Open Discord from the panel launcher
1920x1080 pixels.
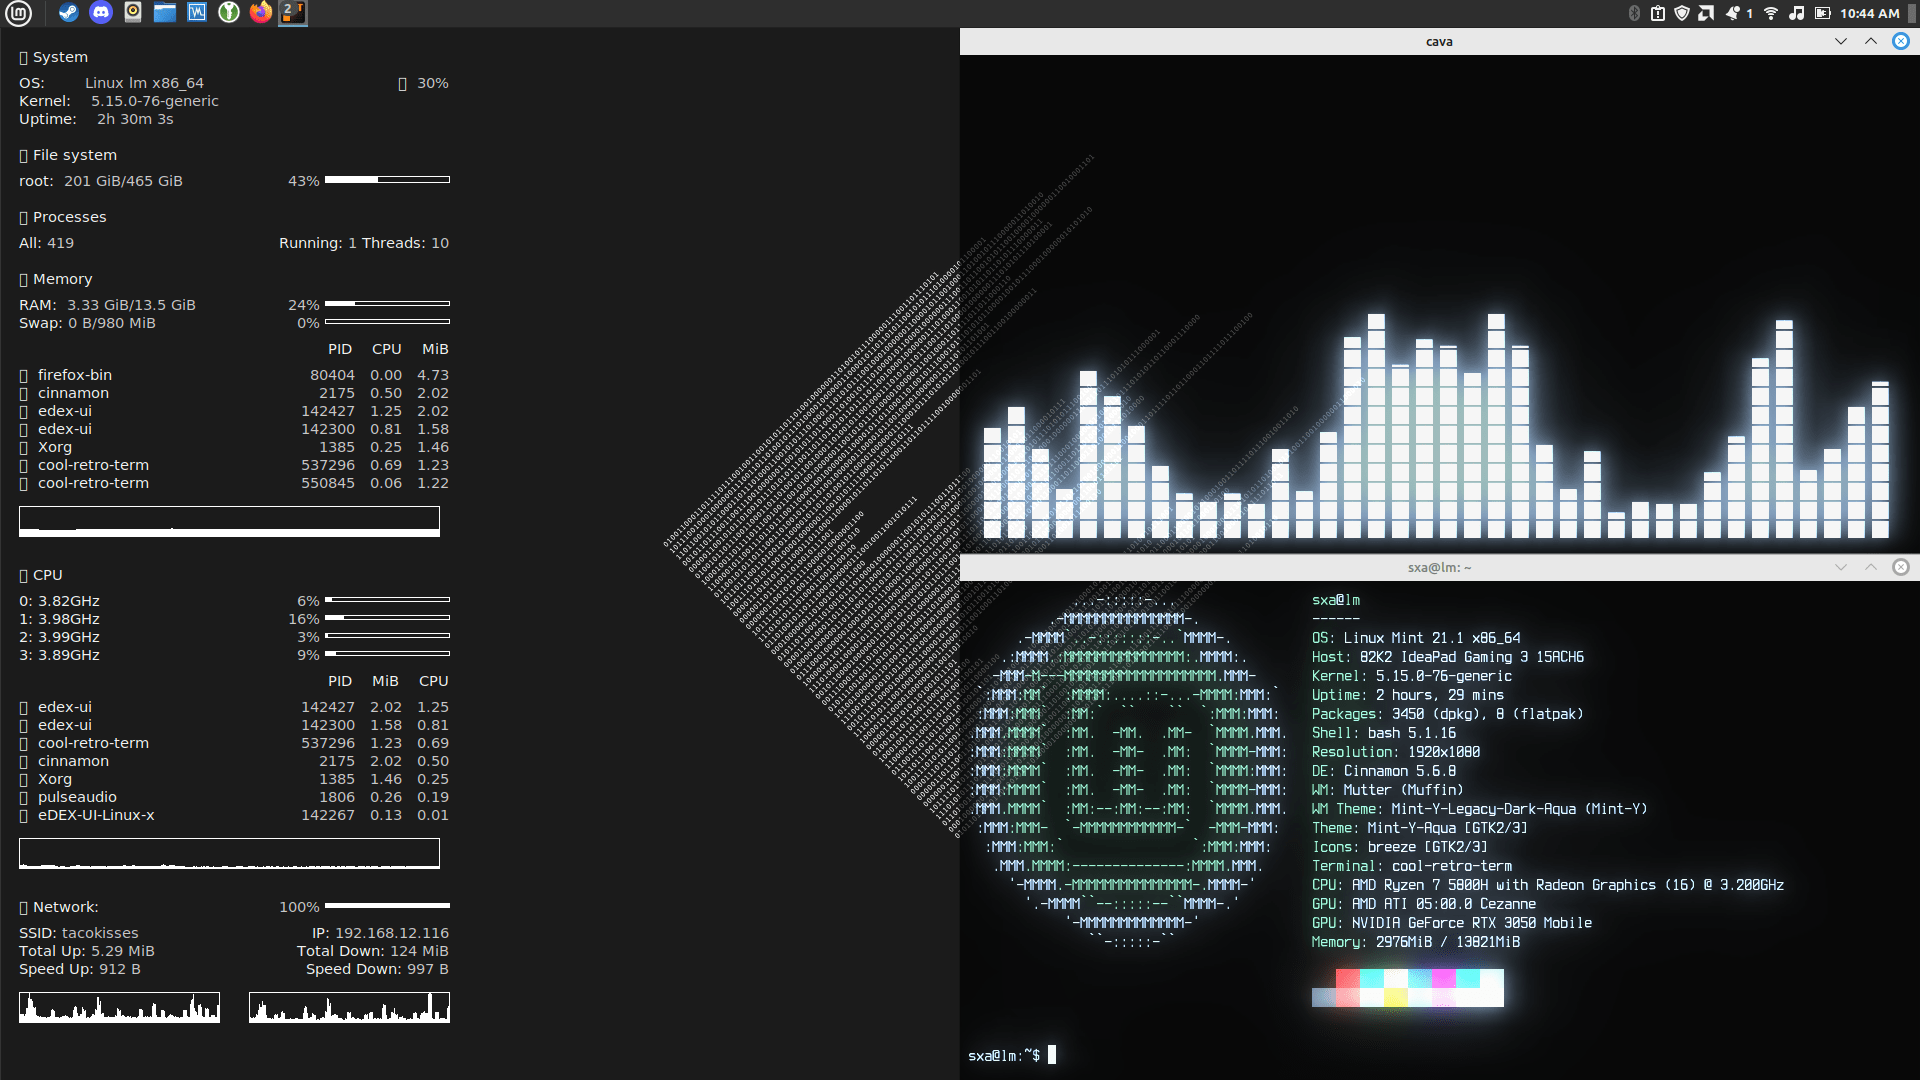click(x=101, y=13)
